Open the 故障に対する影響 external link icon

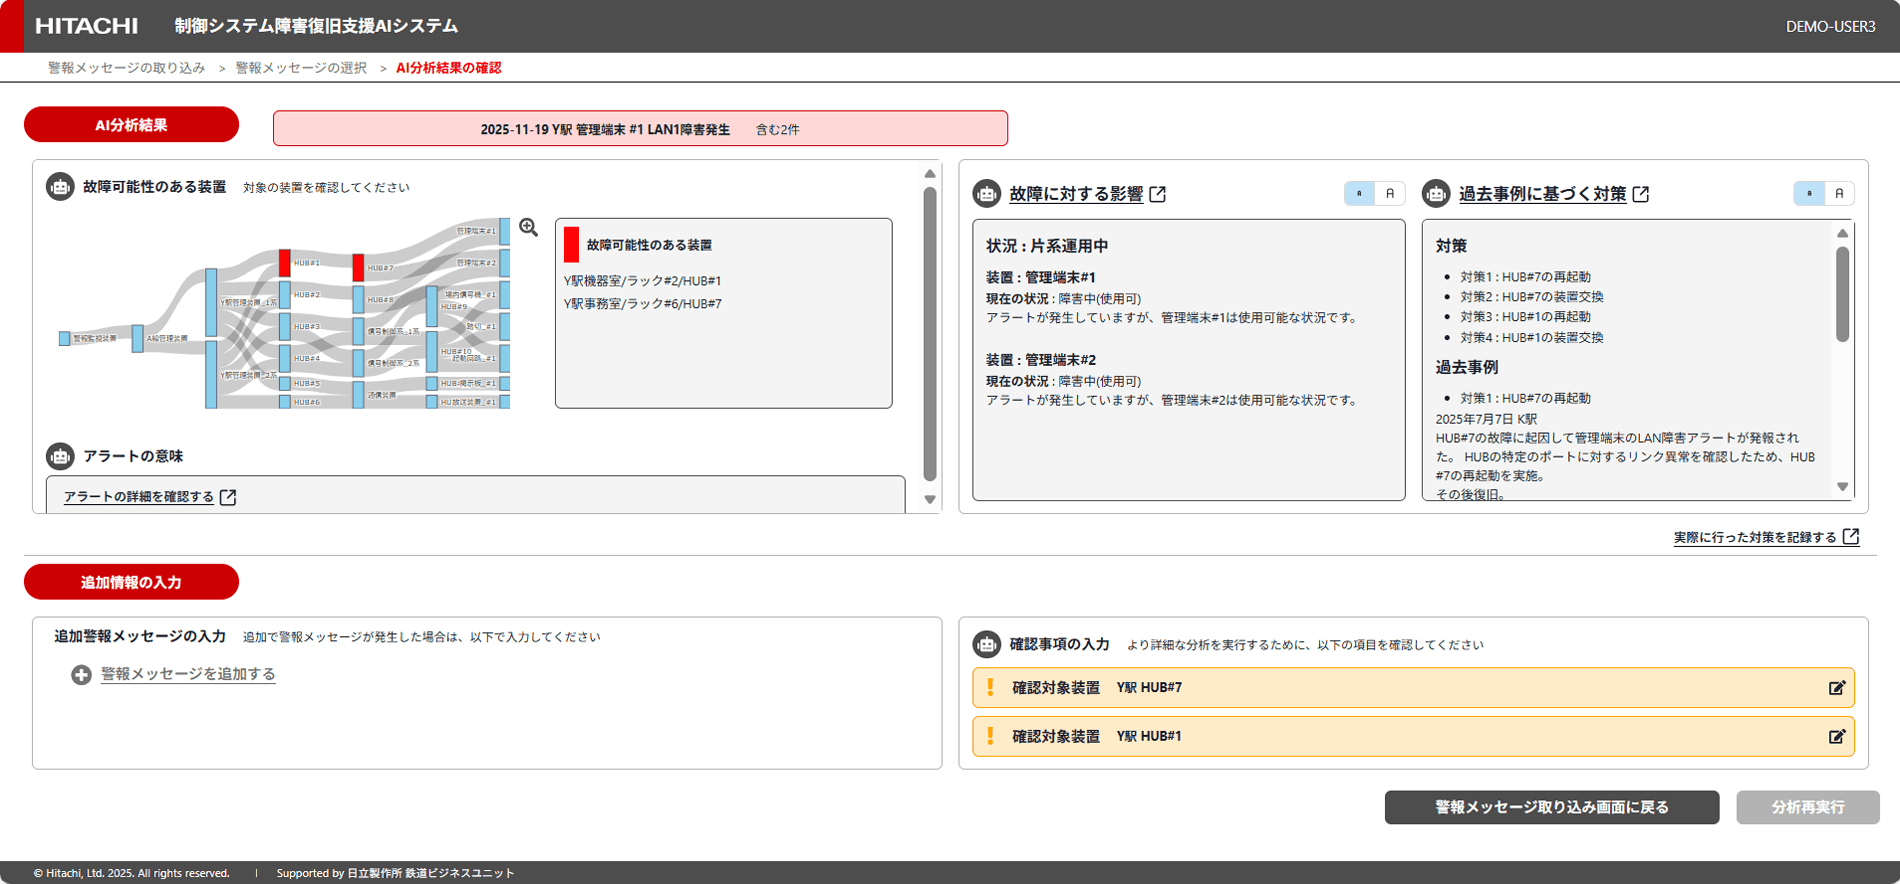1158,194
